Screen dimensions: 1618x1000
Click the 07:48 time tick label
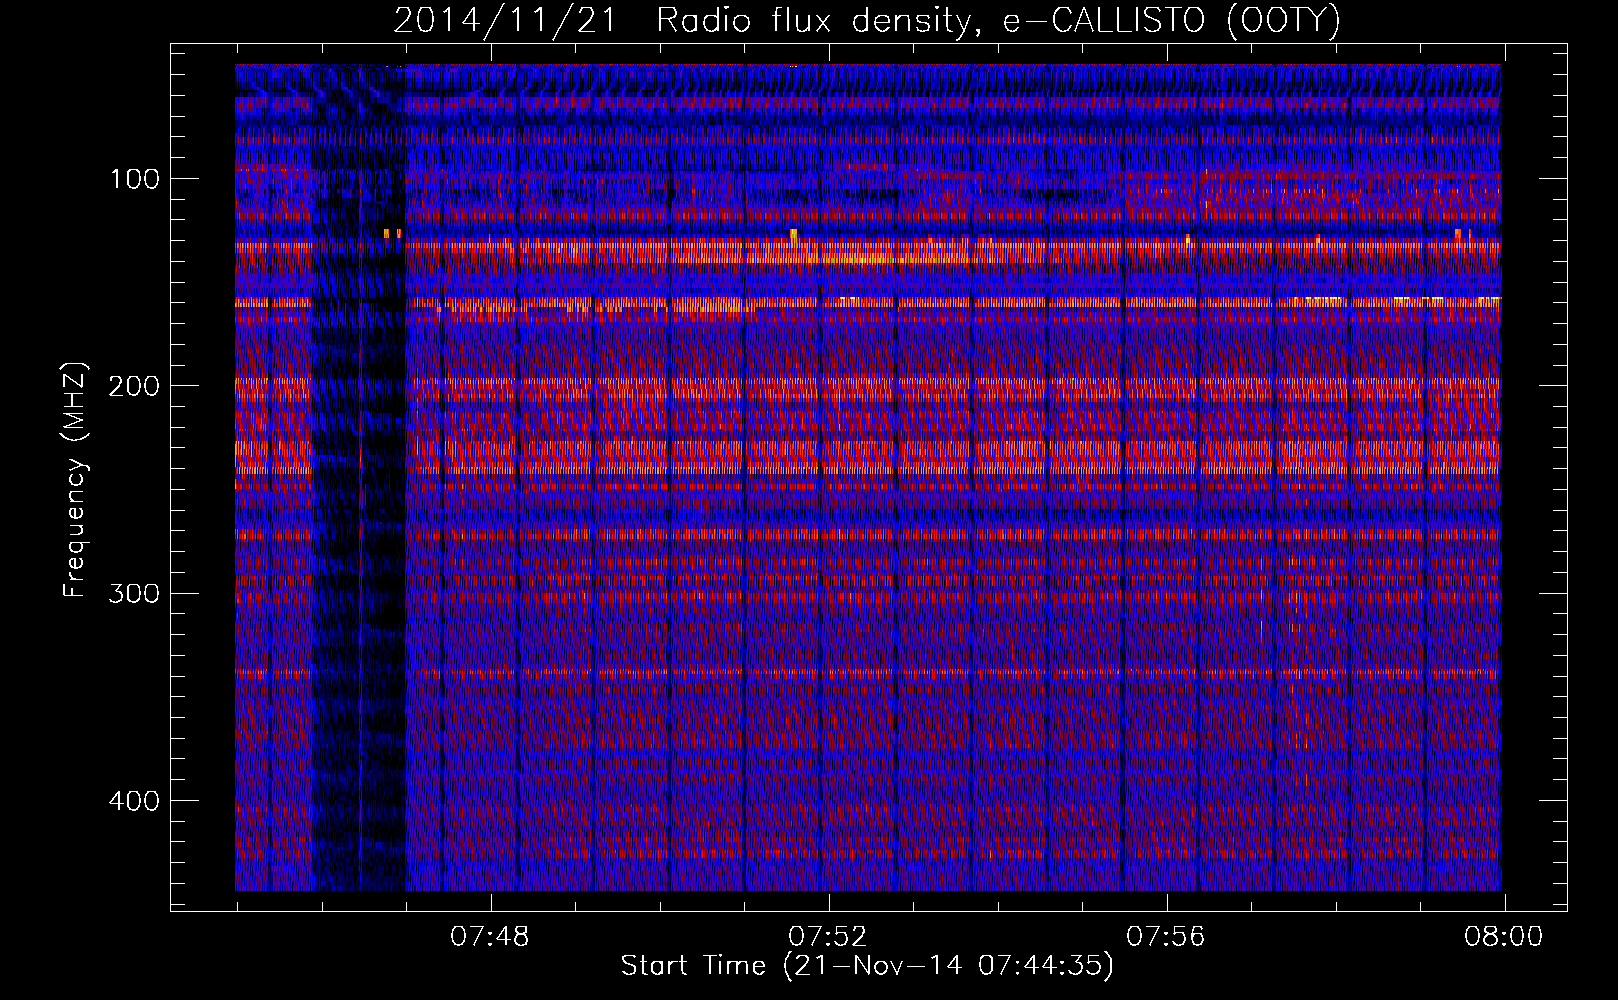pos(490,937)
